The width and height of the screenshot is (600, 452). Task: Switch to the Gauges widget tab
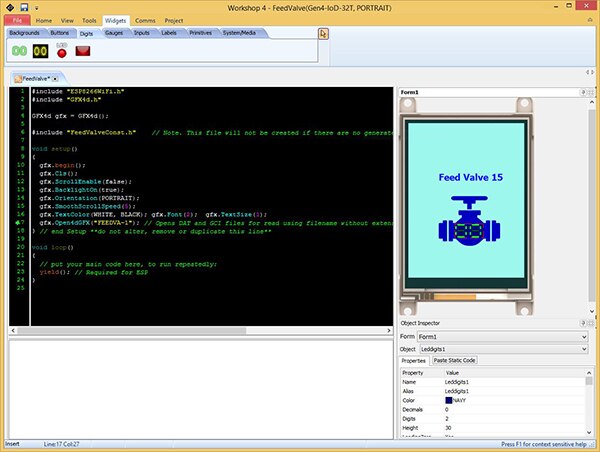point(114,32)
